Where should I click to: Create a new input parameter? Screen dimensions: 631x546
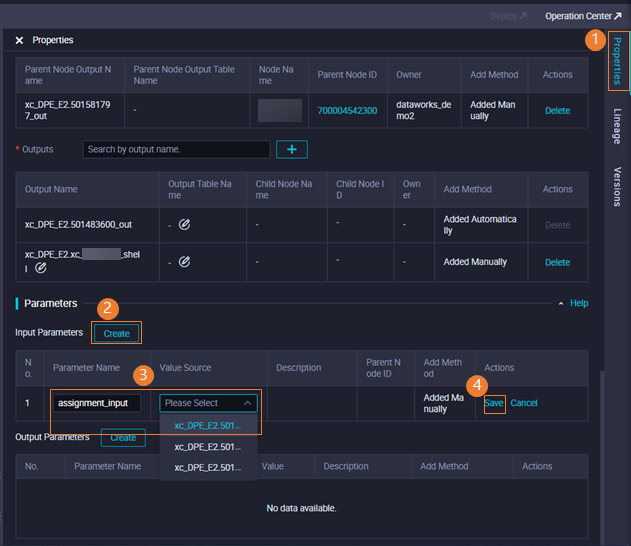pyautogui.click(x=116, y=333)
